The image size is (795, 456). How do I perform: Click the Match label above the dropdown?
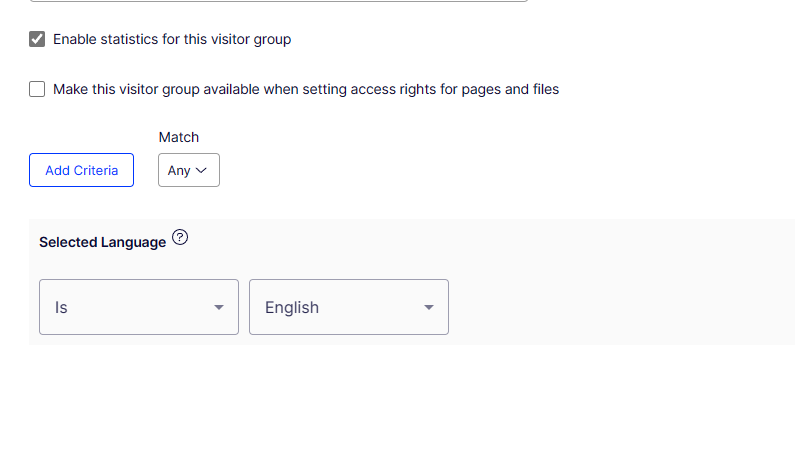tap(179, 137)
